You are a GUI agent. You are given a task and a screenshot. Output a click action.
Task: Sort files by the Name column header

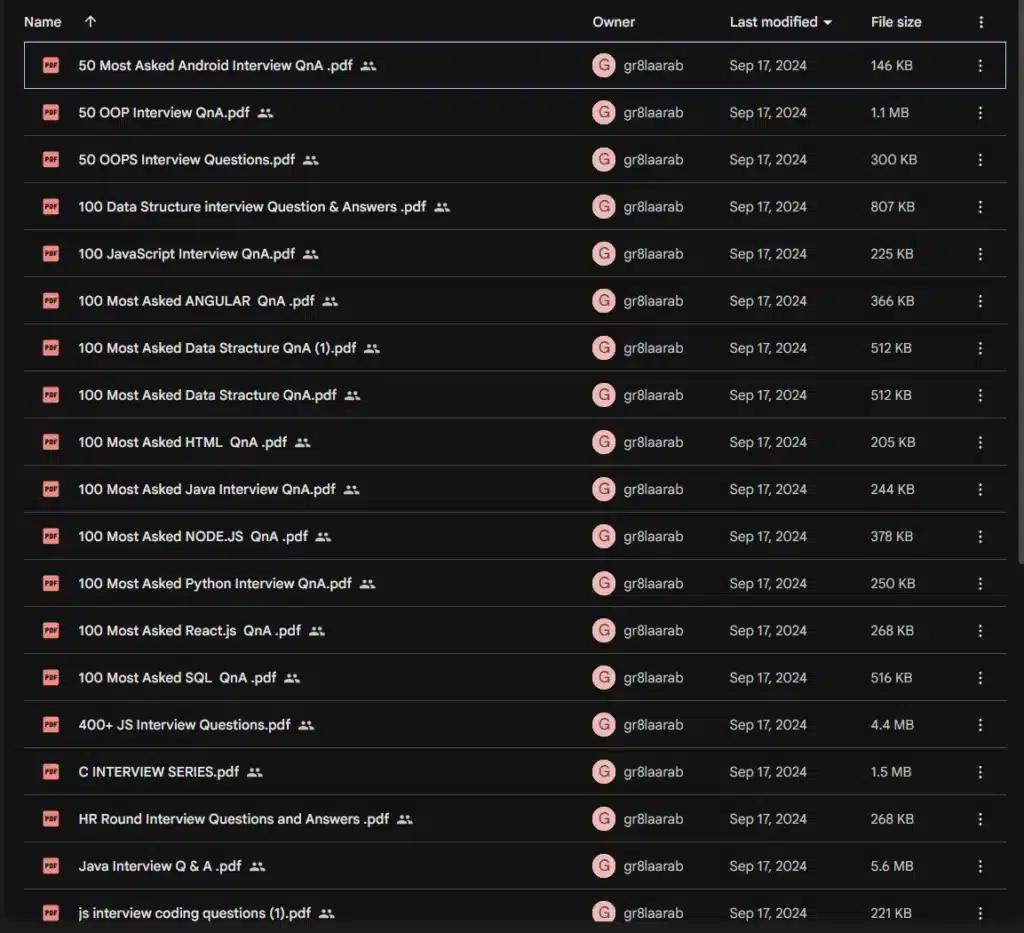click(x=43, y=22)
